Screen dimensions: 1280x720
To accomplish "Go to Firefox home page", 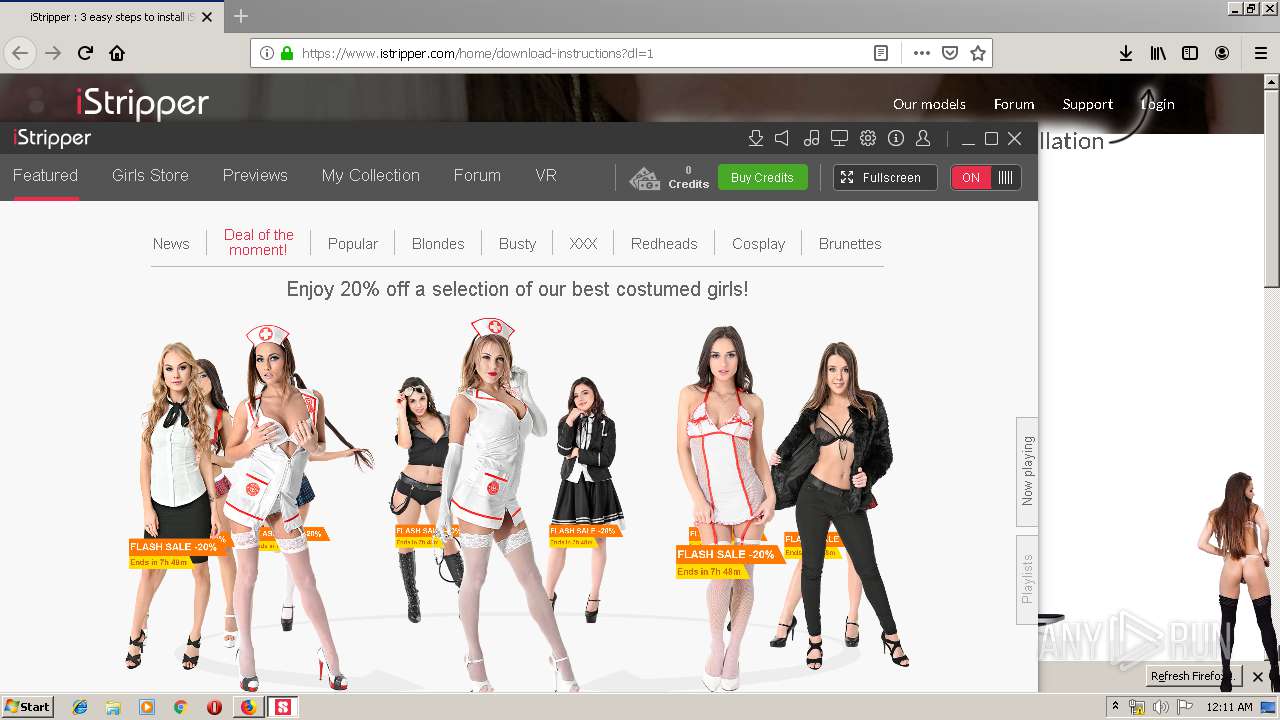I will point(117,53).
